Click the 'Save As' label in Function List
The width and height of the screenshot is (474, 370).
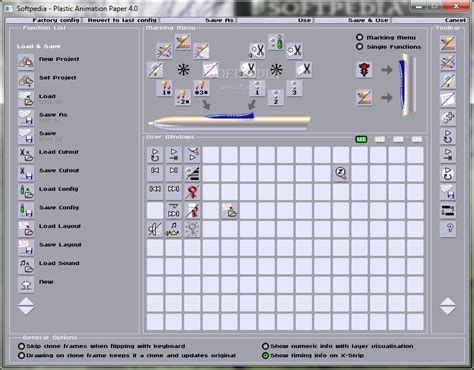pyautogui.click(x=53, y=115)
